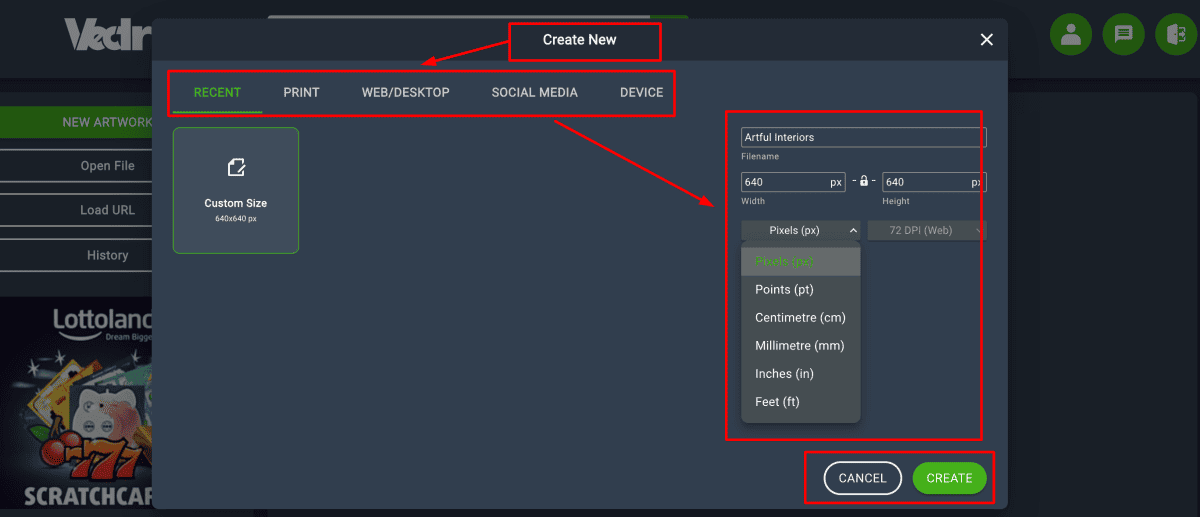Viewport: 1200px width, 517px height.
Task: Select Centimetre (cm) unit option
Action: point(800,318)
